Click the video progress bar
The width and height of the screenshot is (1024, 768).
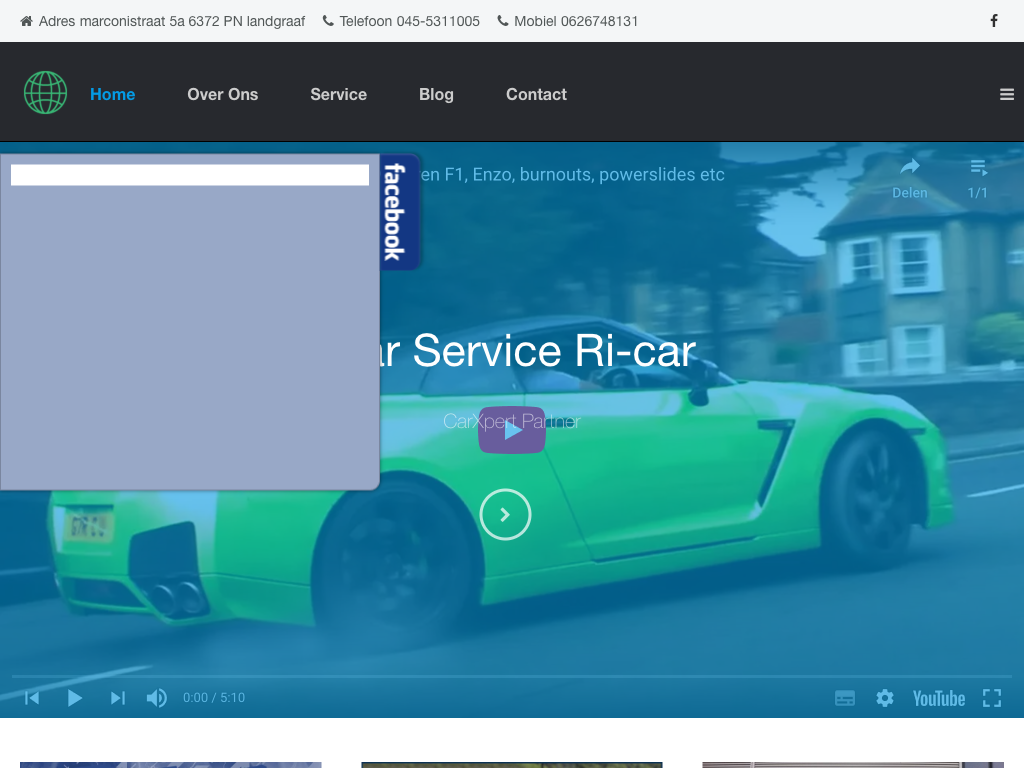coord(511,677)
